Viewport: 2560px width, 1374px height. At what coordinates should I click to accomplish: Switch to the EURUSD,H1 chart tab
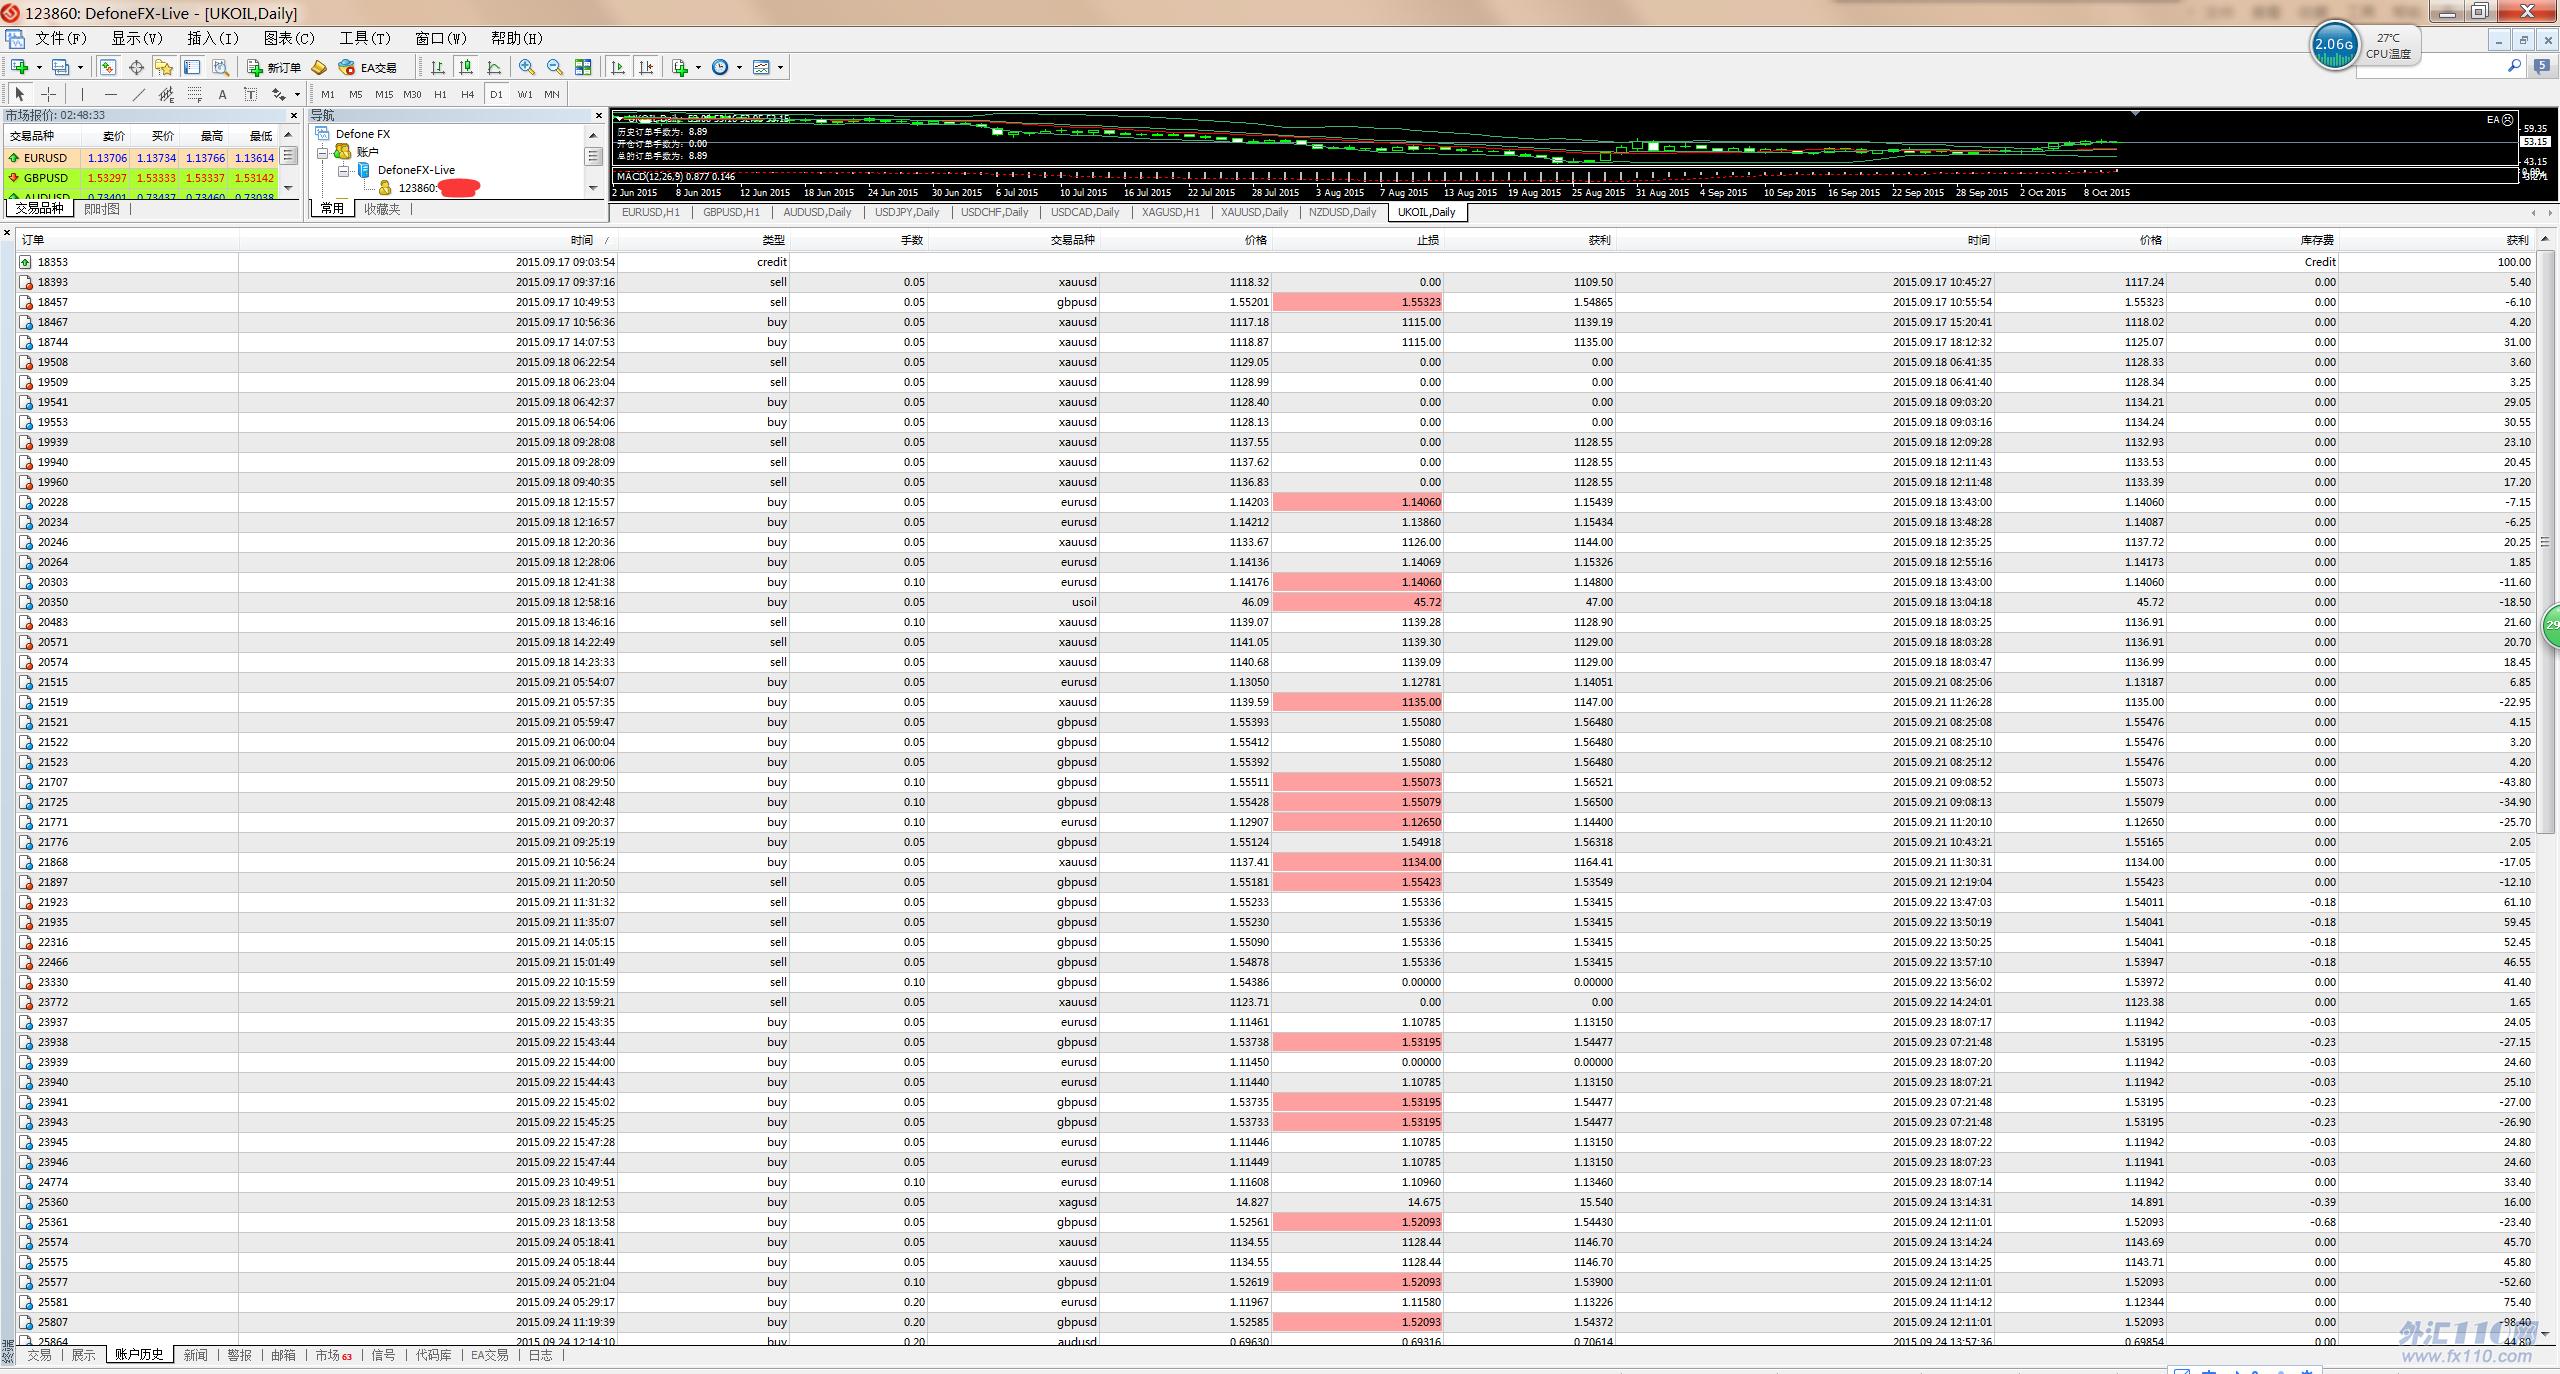click(x=650, y=212)
